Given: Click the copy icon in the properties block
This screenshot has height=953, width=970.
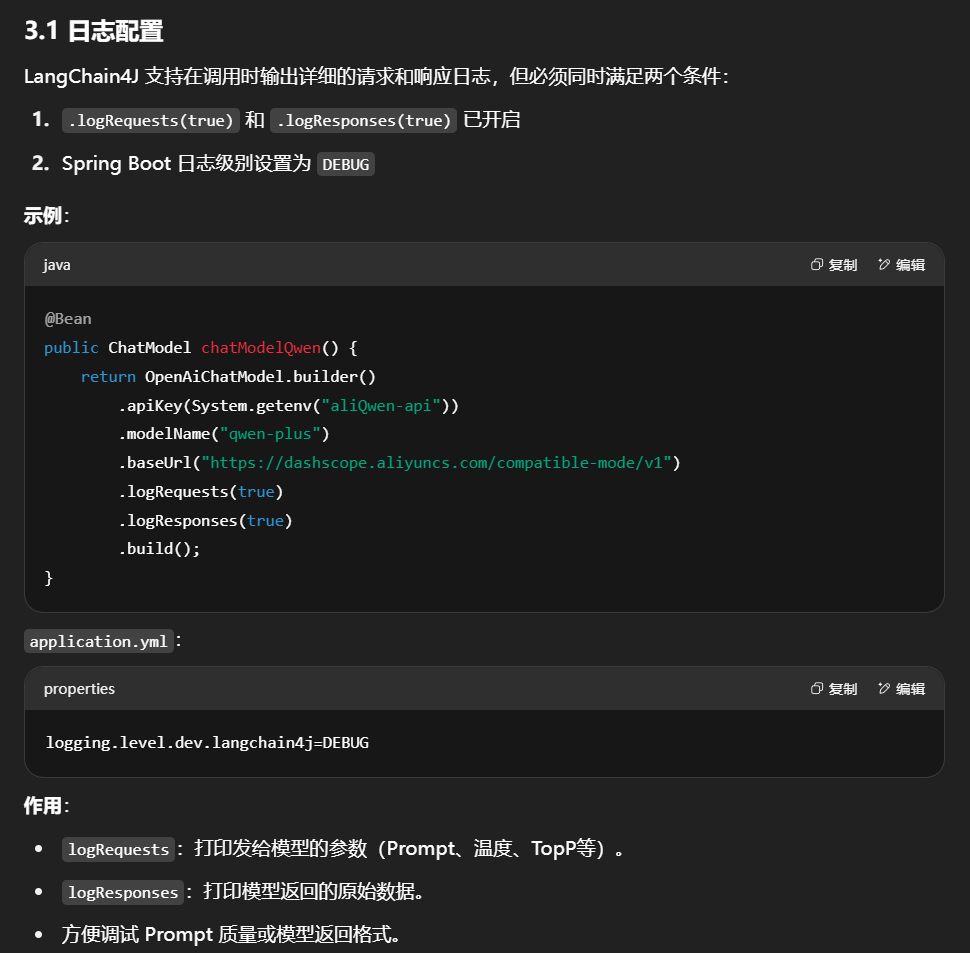Looking at the screenshot, I should (817, 689).
